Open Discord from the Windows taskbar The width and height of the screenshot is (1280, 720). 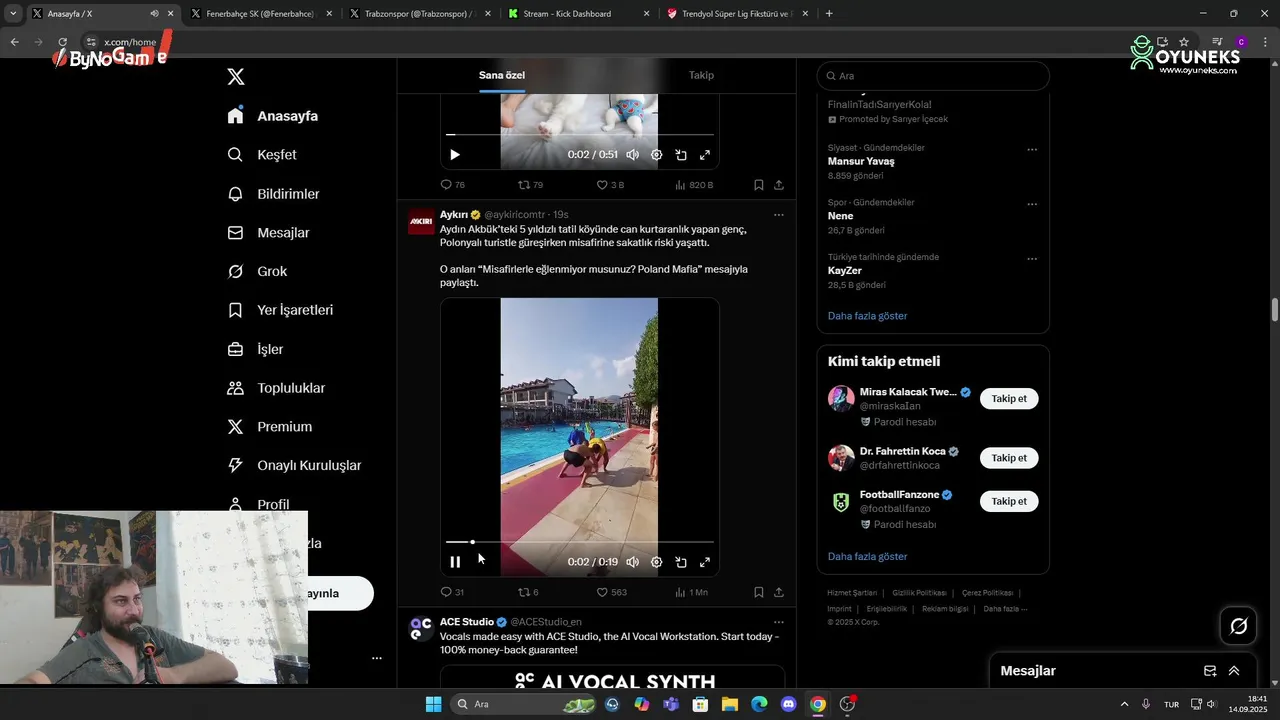pyautogui.click(x=788, y=704)
